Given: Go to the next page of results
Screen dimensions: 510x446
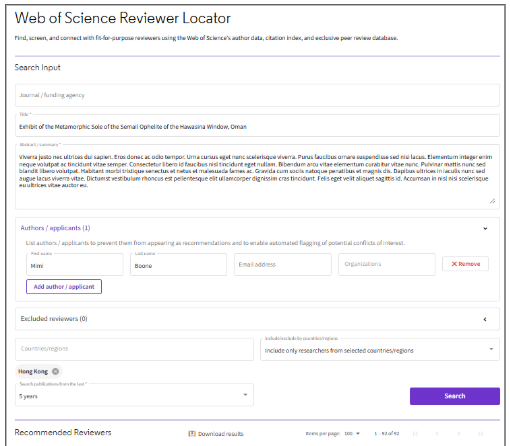Looking at the screenshot, I should [459, 433].
